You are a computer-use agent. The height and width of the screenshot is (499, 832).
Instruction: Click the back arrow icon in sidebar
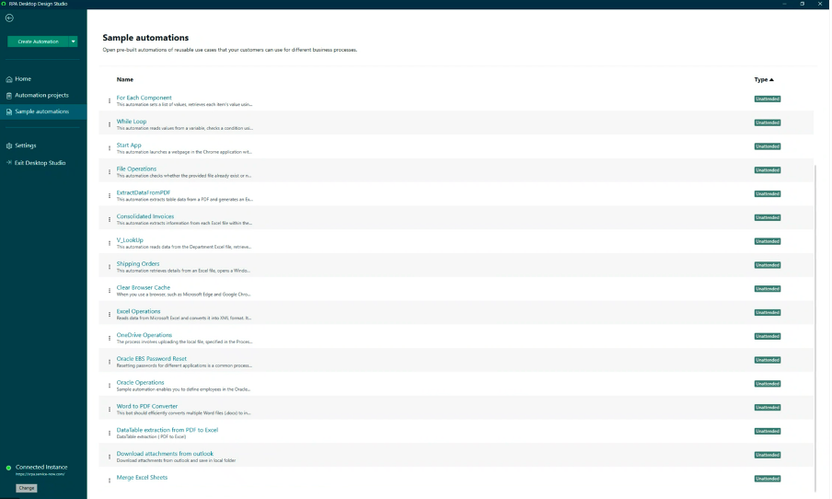pyautogui.click(x=9, y=18)
